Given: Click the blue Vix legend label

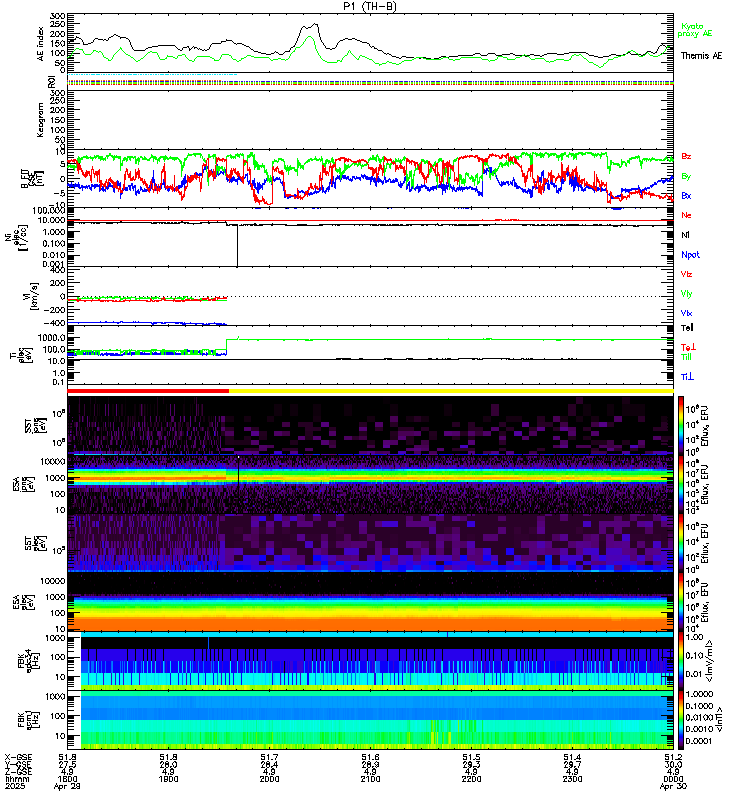Looking at the screenshot, I should coord(686,313).
